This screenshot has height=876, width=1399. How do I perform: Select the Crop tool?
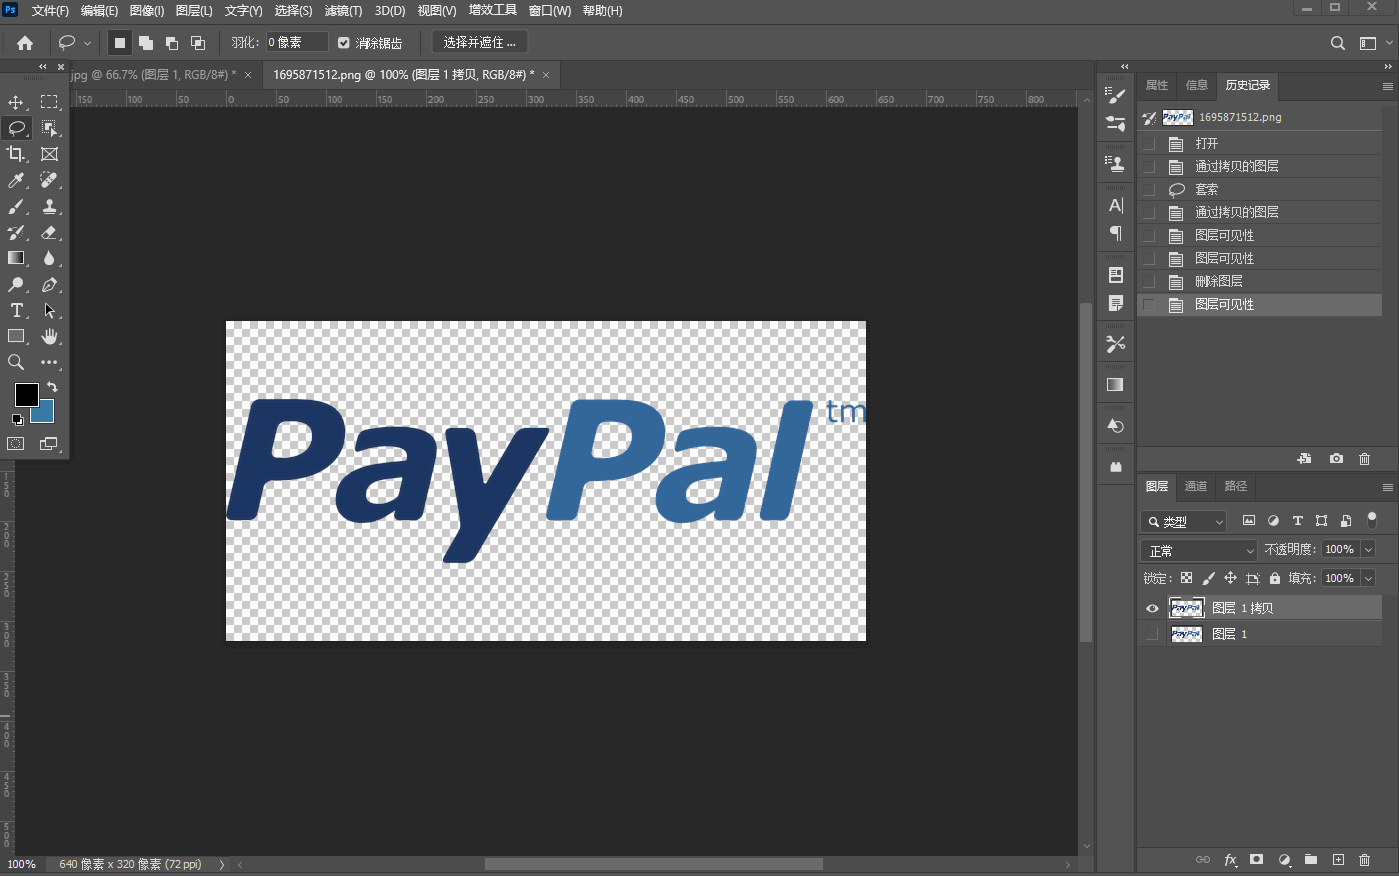pyautogui.click(x=16, y=154)
